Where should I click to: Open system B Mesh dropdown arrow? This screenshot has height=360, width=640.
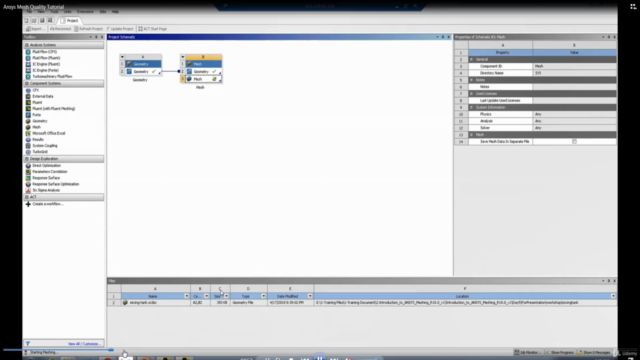click(182, 57)
